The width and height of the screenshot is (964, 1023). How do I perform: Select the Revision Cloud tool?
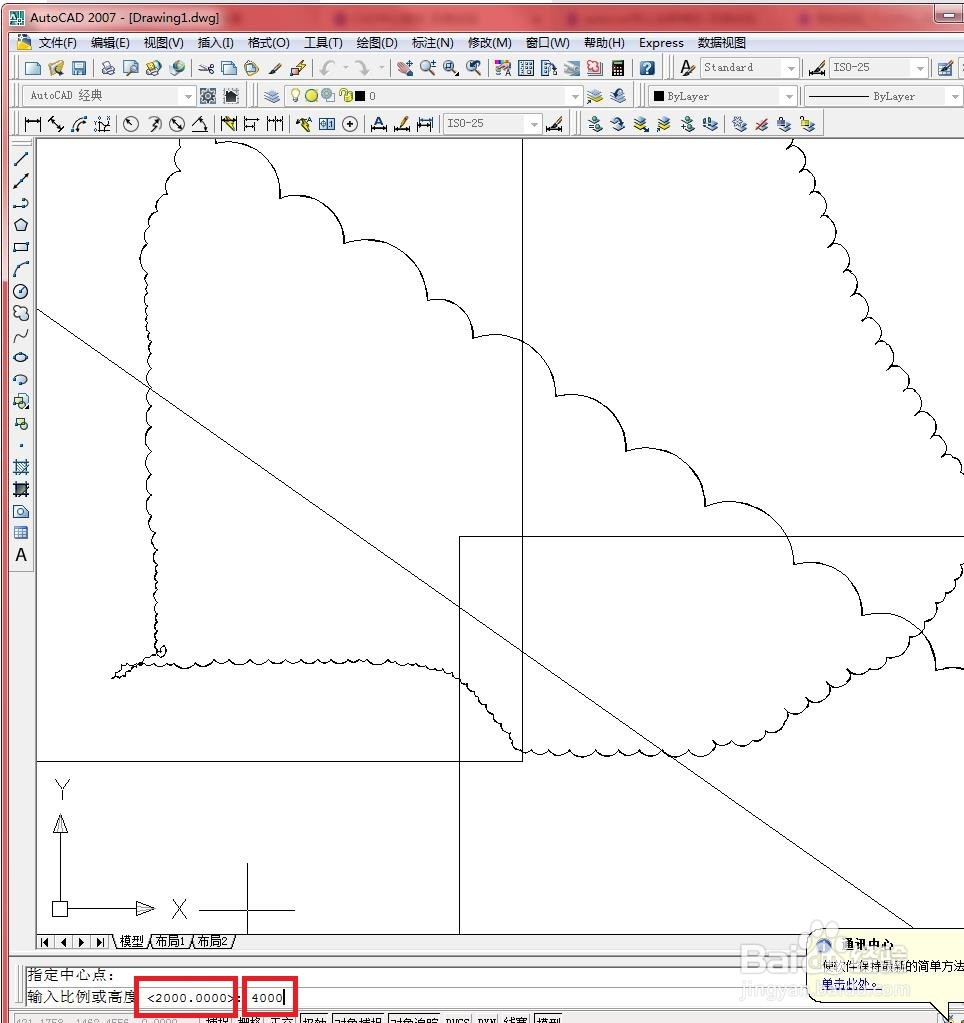pos(21,314)
